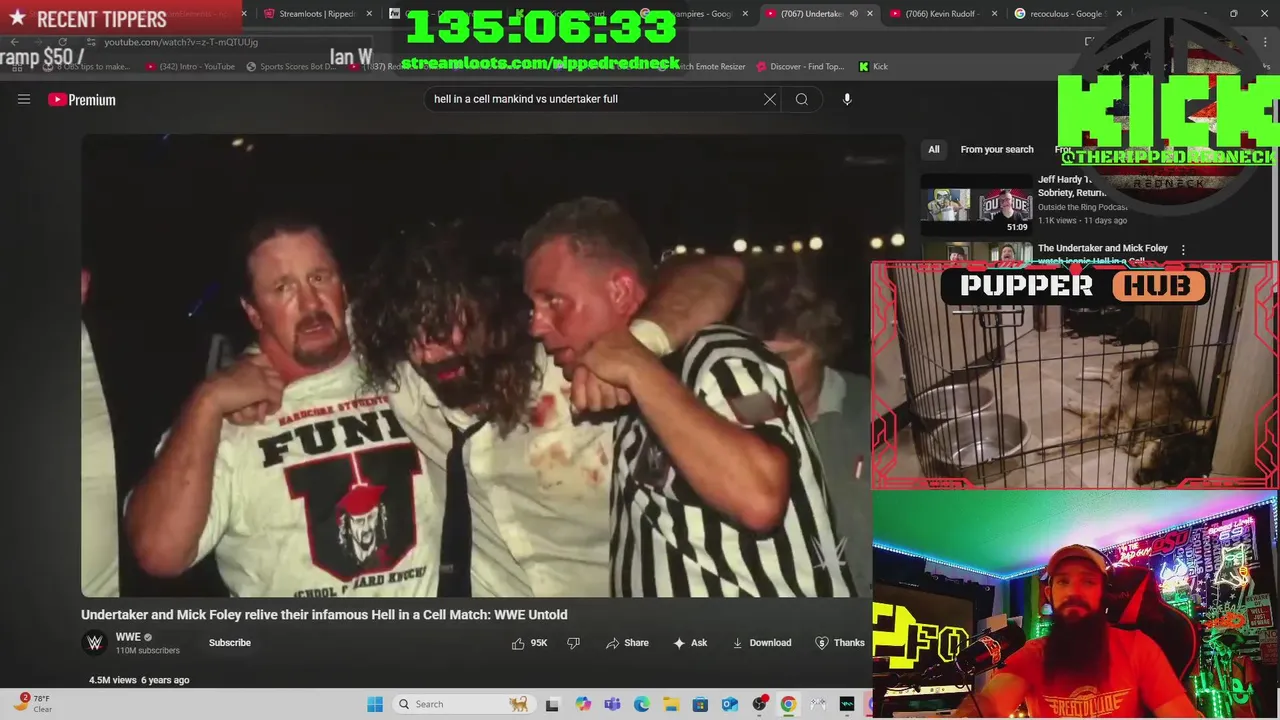Image resolution: width=1280 pixels, height=720 pixels.
Task: Open Microsoft Teams from the taskbar
Action: click(x=612, y=704)
